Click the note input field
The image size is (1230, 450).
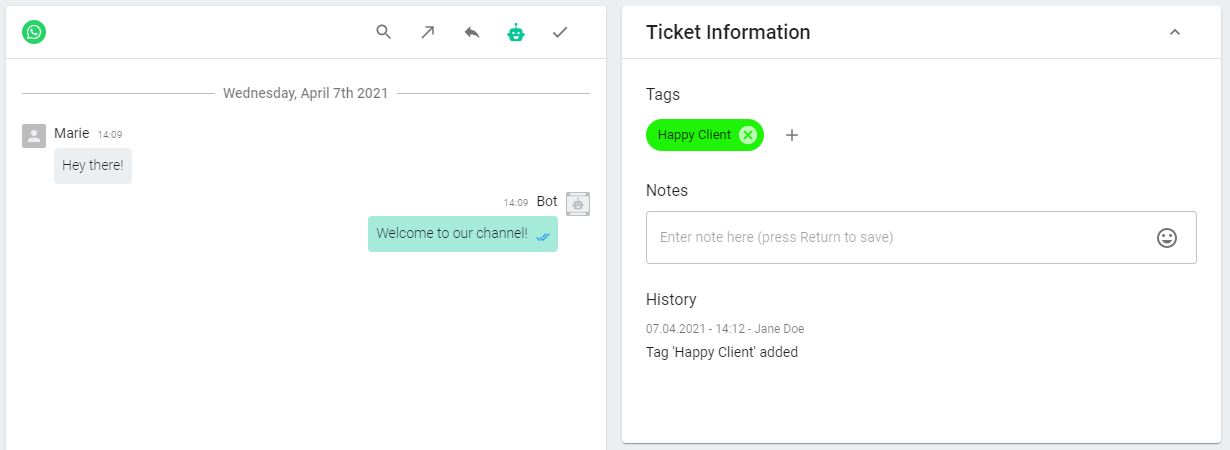[x=921, y=238]
